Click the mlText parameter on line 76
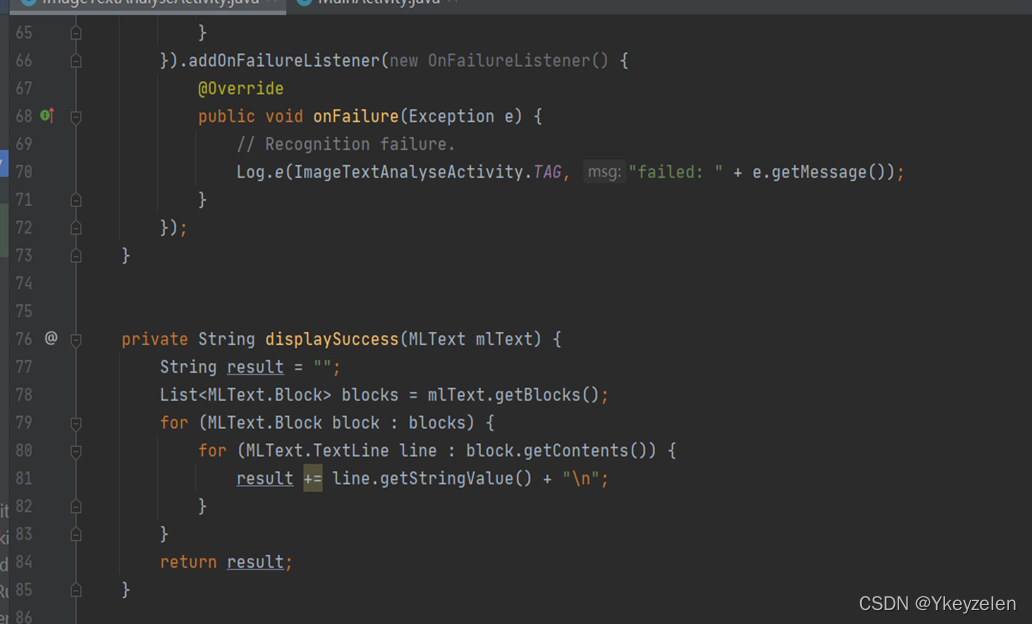The image size is (1032, 624). point(503,339)
